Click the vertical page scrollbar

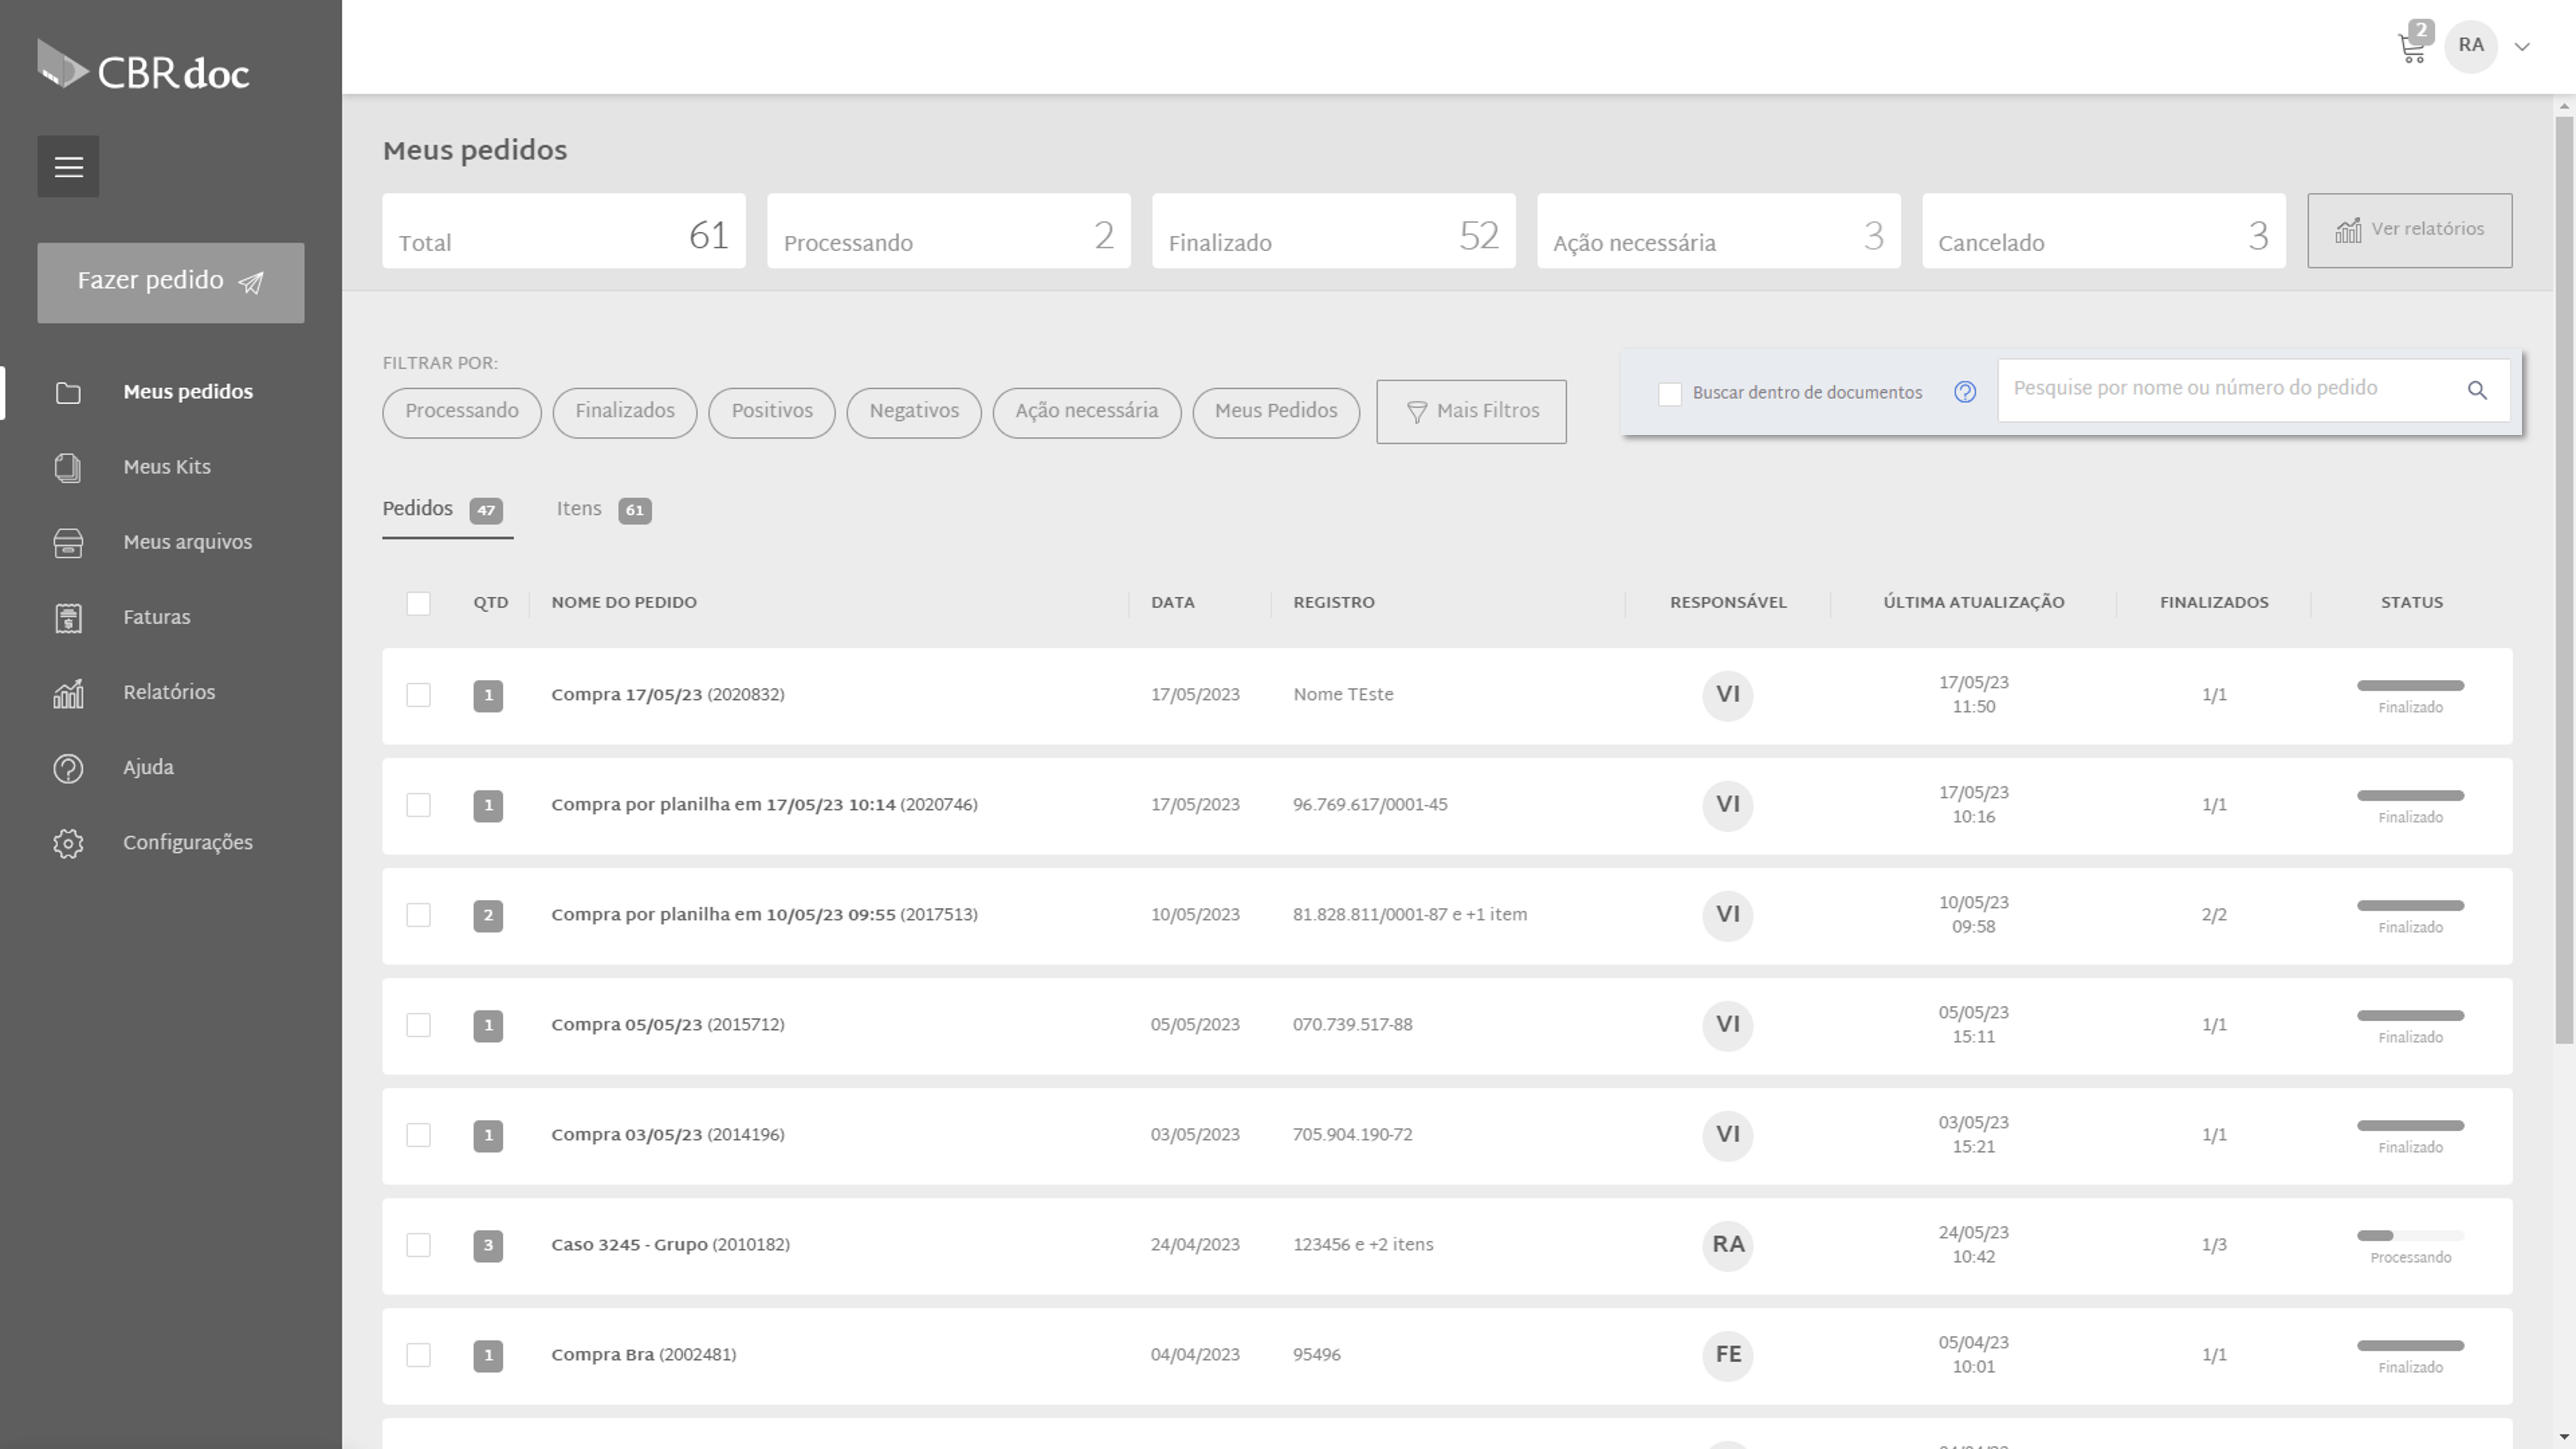[x=2564, y=580]
